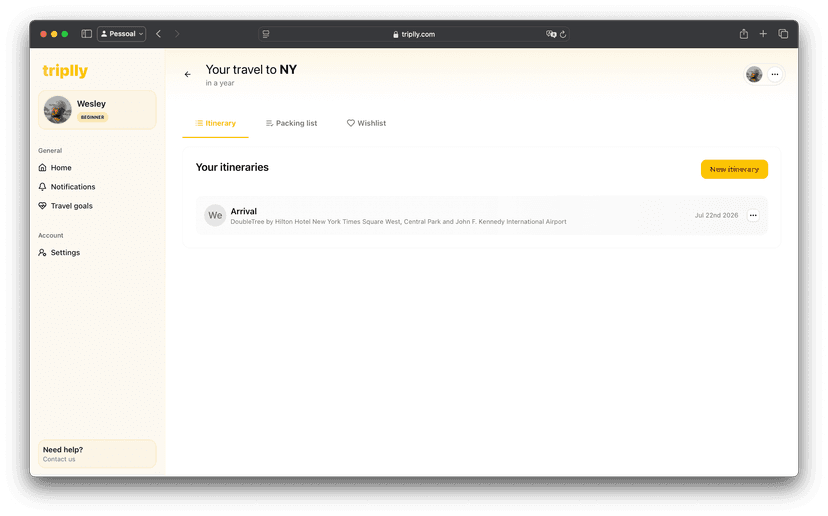Click the We badge on Arrival row

[x=215, y=215]
